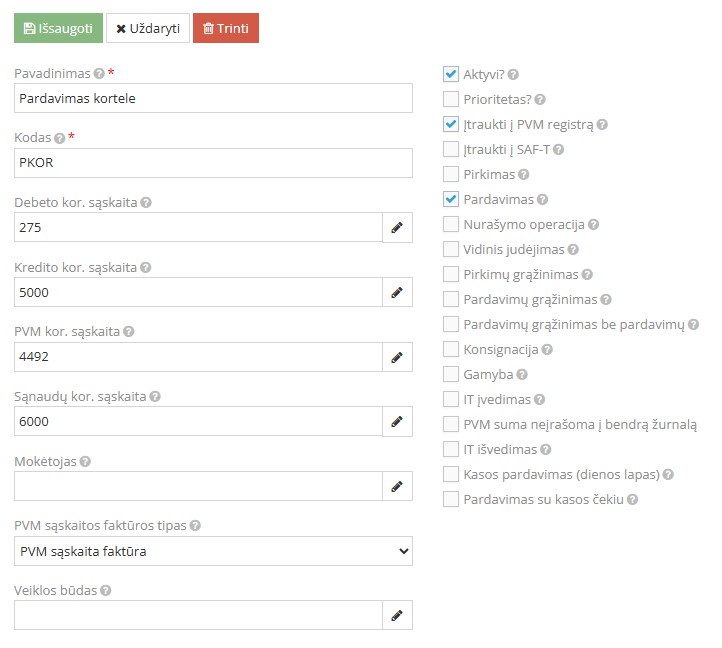
Task: Open Mokėtojas selector with pencil icon
Action: click(397, 486)
